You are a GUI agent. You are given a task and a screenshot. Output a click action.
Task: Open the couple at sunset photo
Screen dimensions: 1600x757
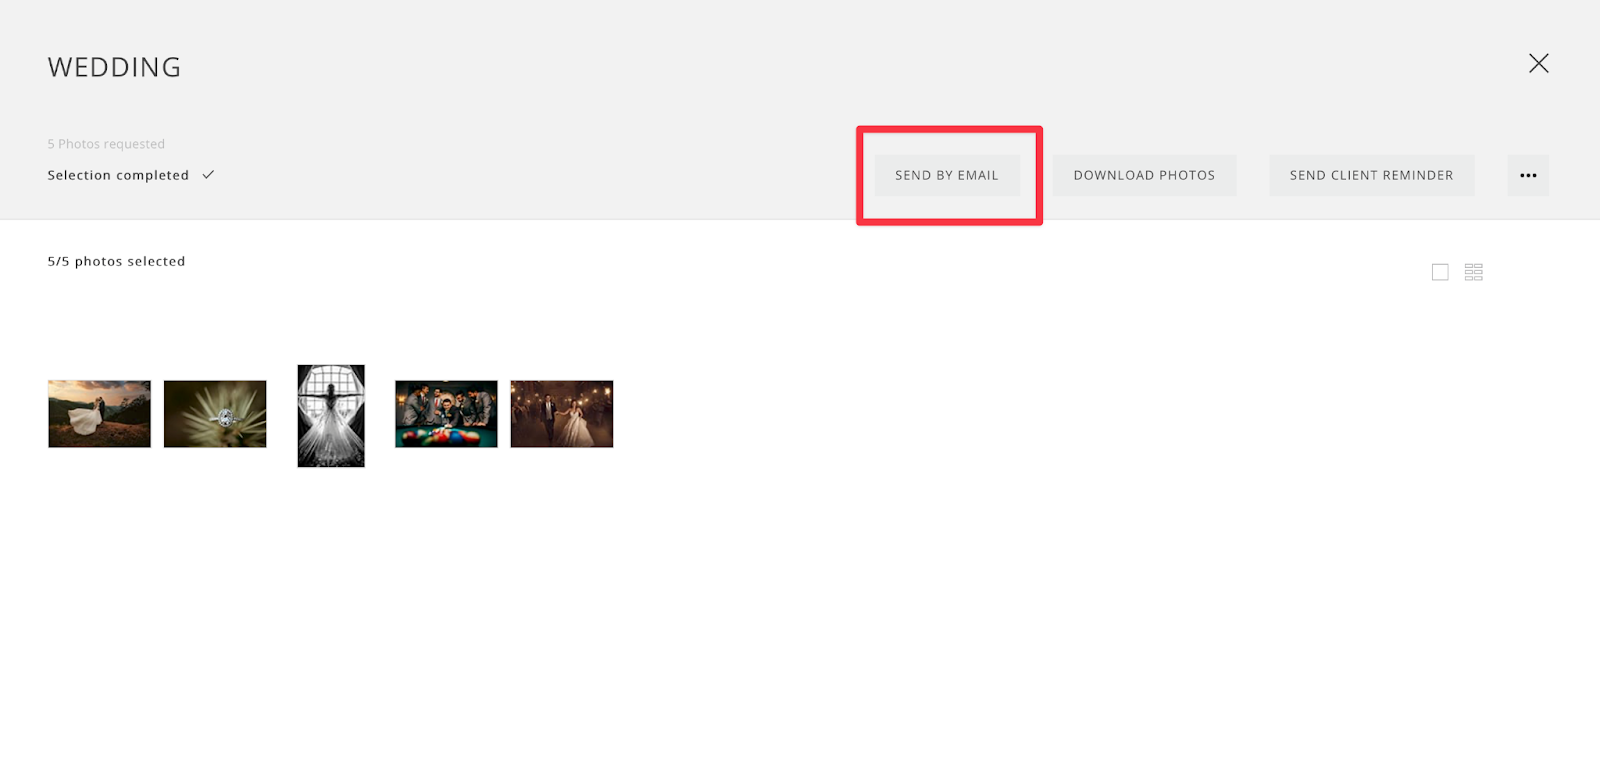pos(99,414)
